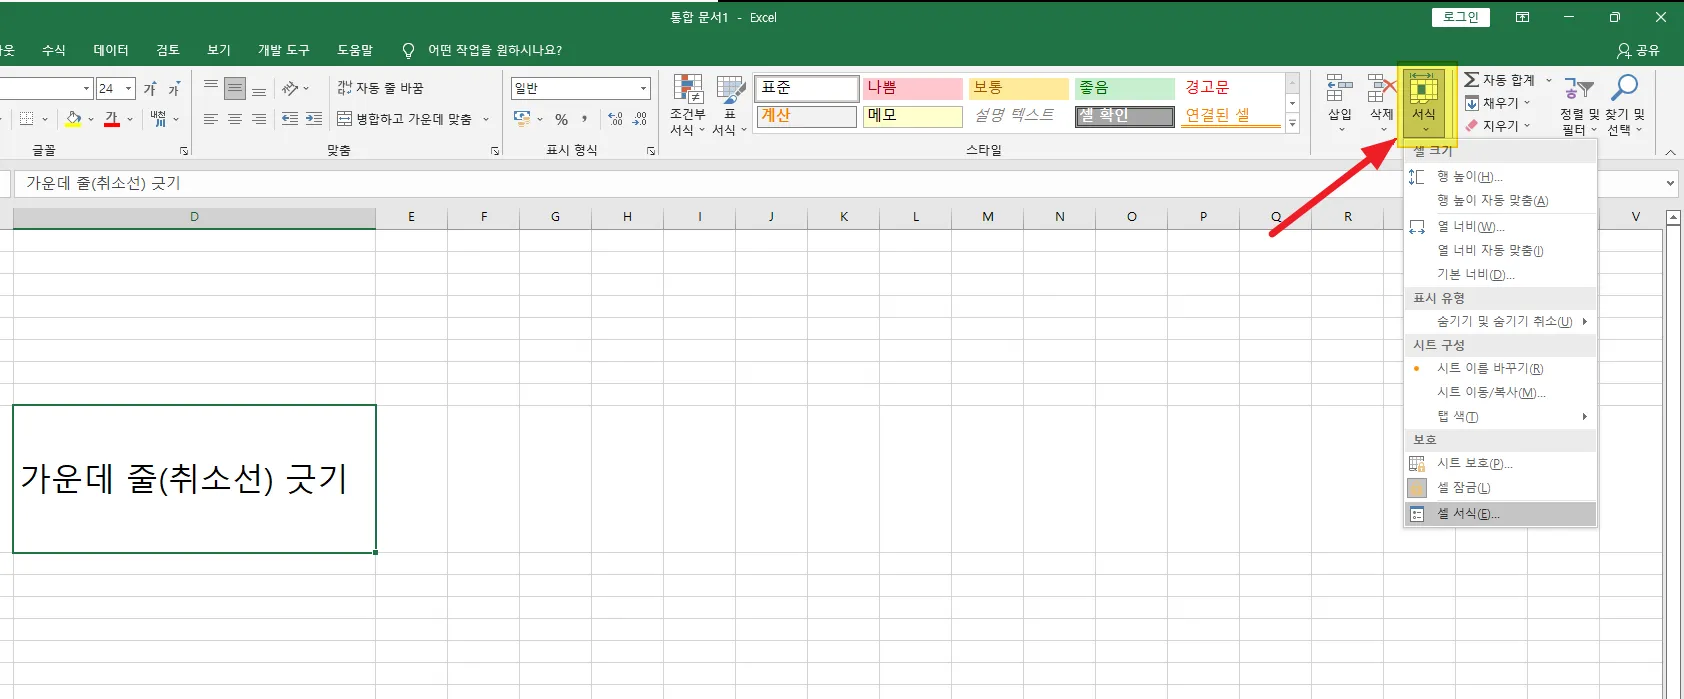Decrease the cell indent
The height and width of the screenshot is (699, 1684).
290,119
